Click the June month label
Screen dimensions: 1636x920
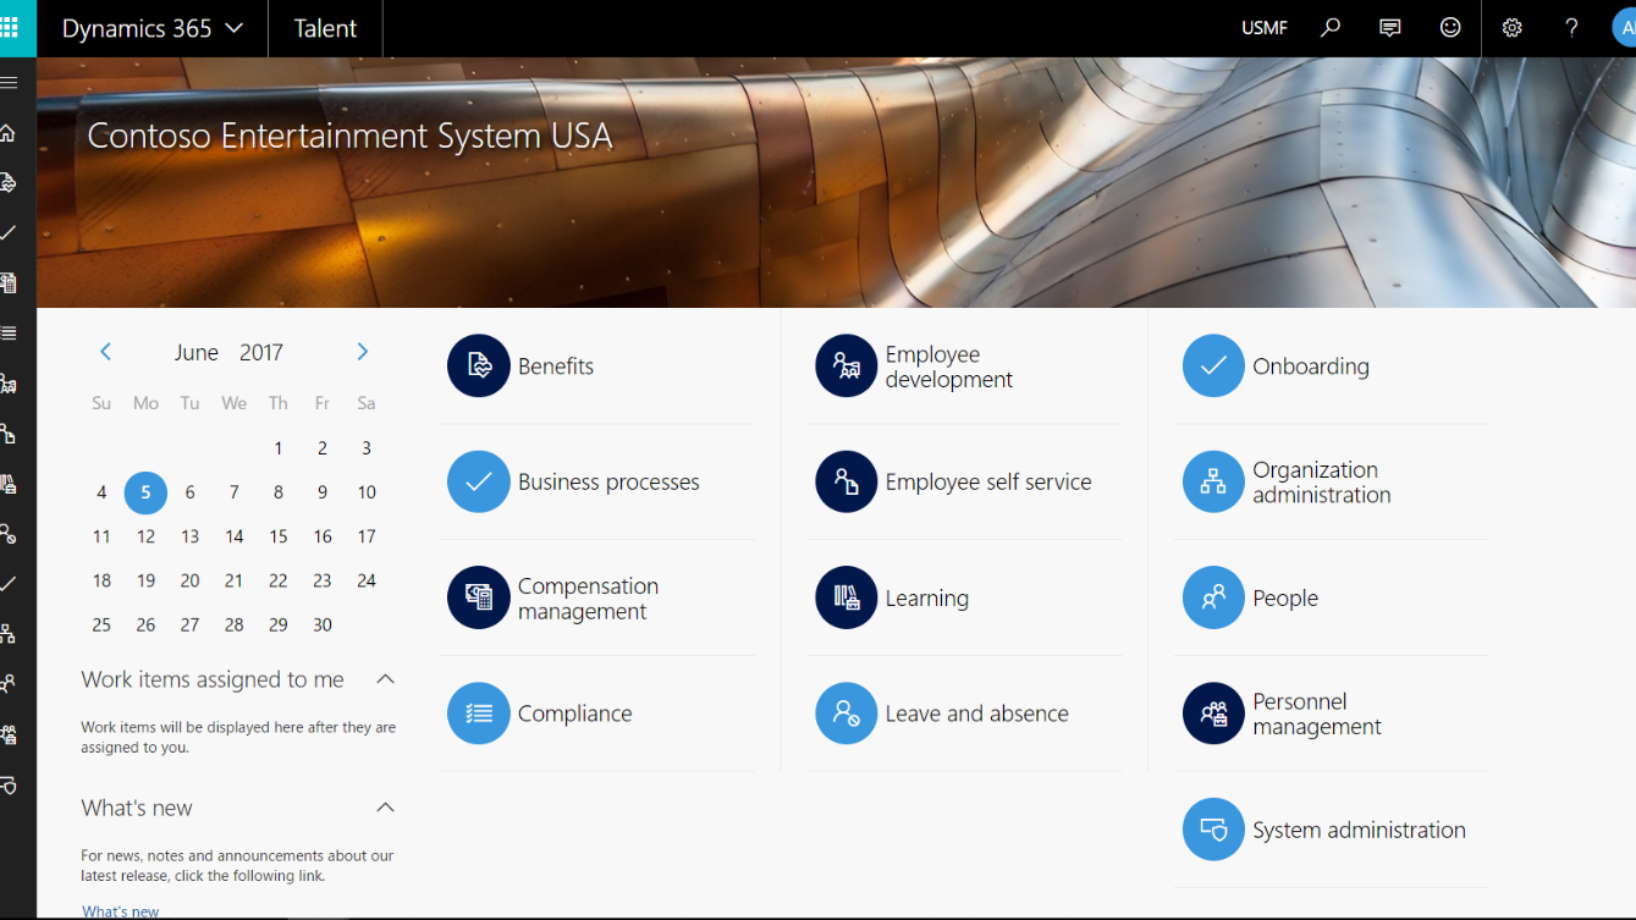click(x=196, y=352)
